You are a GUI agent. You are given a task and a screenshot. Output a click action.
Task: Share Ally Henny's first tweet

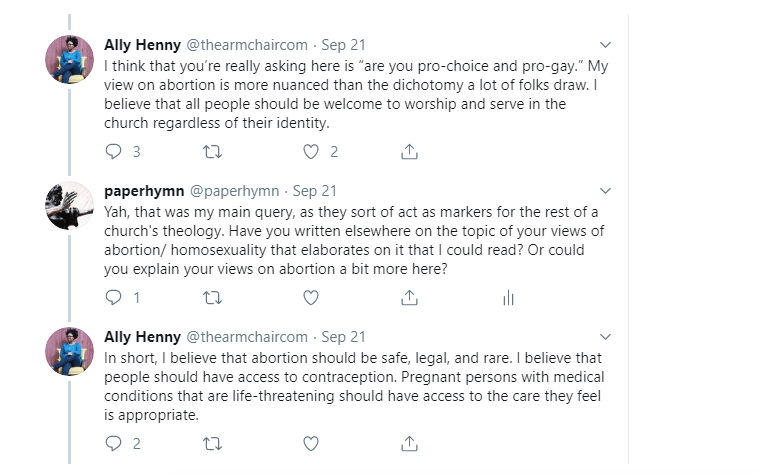coord(408,152)
